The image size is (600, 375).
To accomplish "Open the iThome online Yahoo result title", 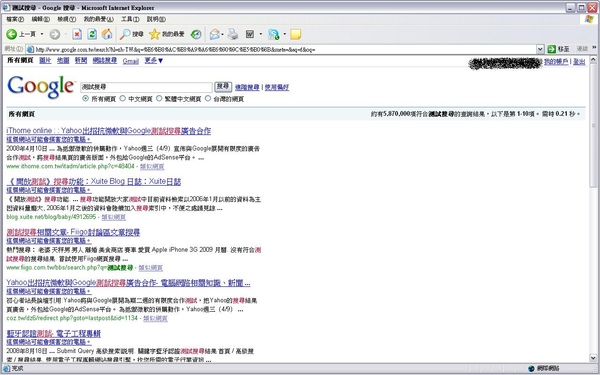I will coord(109,131).
